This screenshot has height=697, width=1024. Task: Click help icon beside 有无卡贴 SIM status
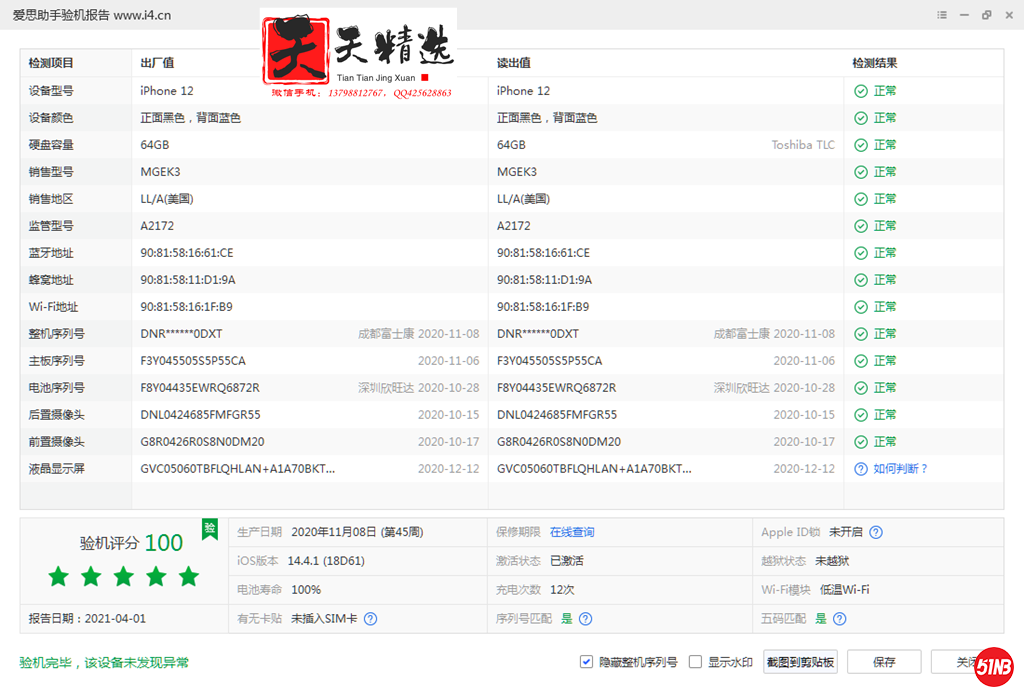(370, 619)
